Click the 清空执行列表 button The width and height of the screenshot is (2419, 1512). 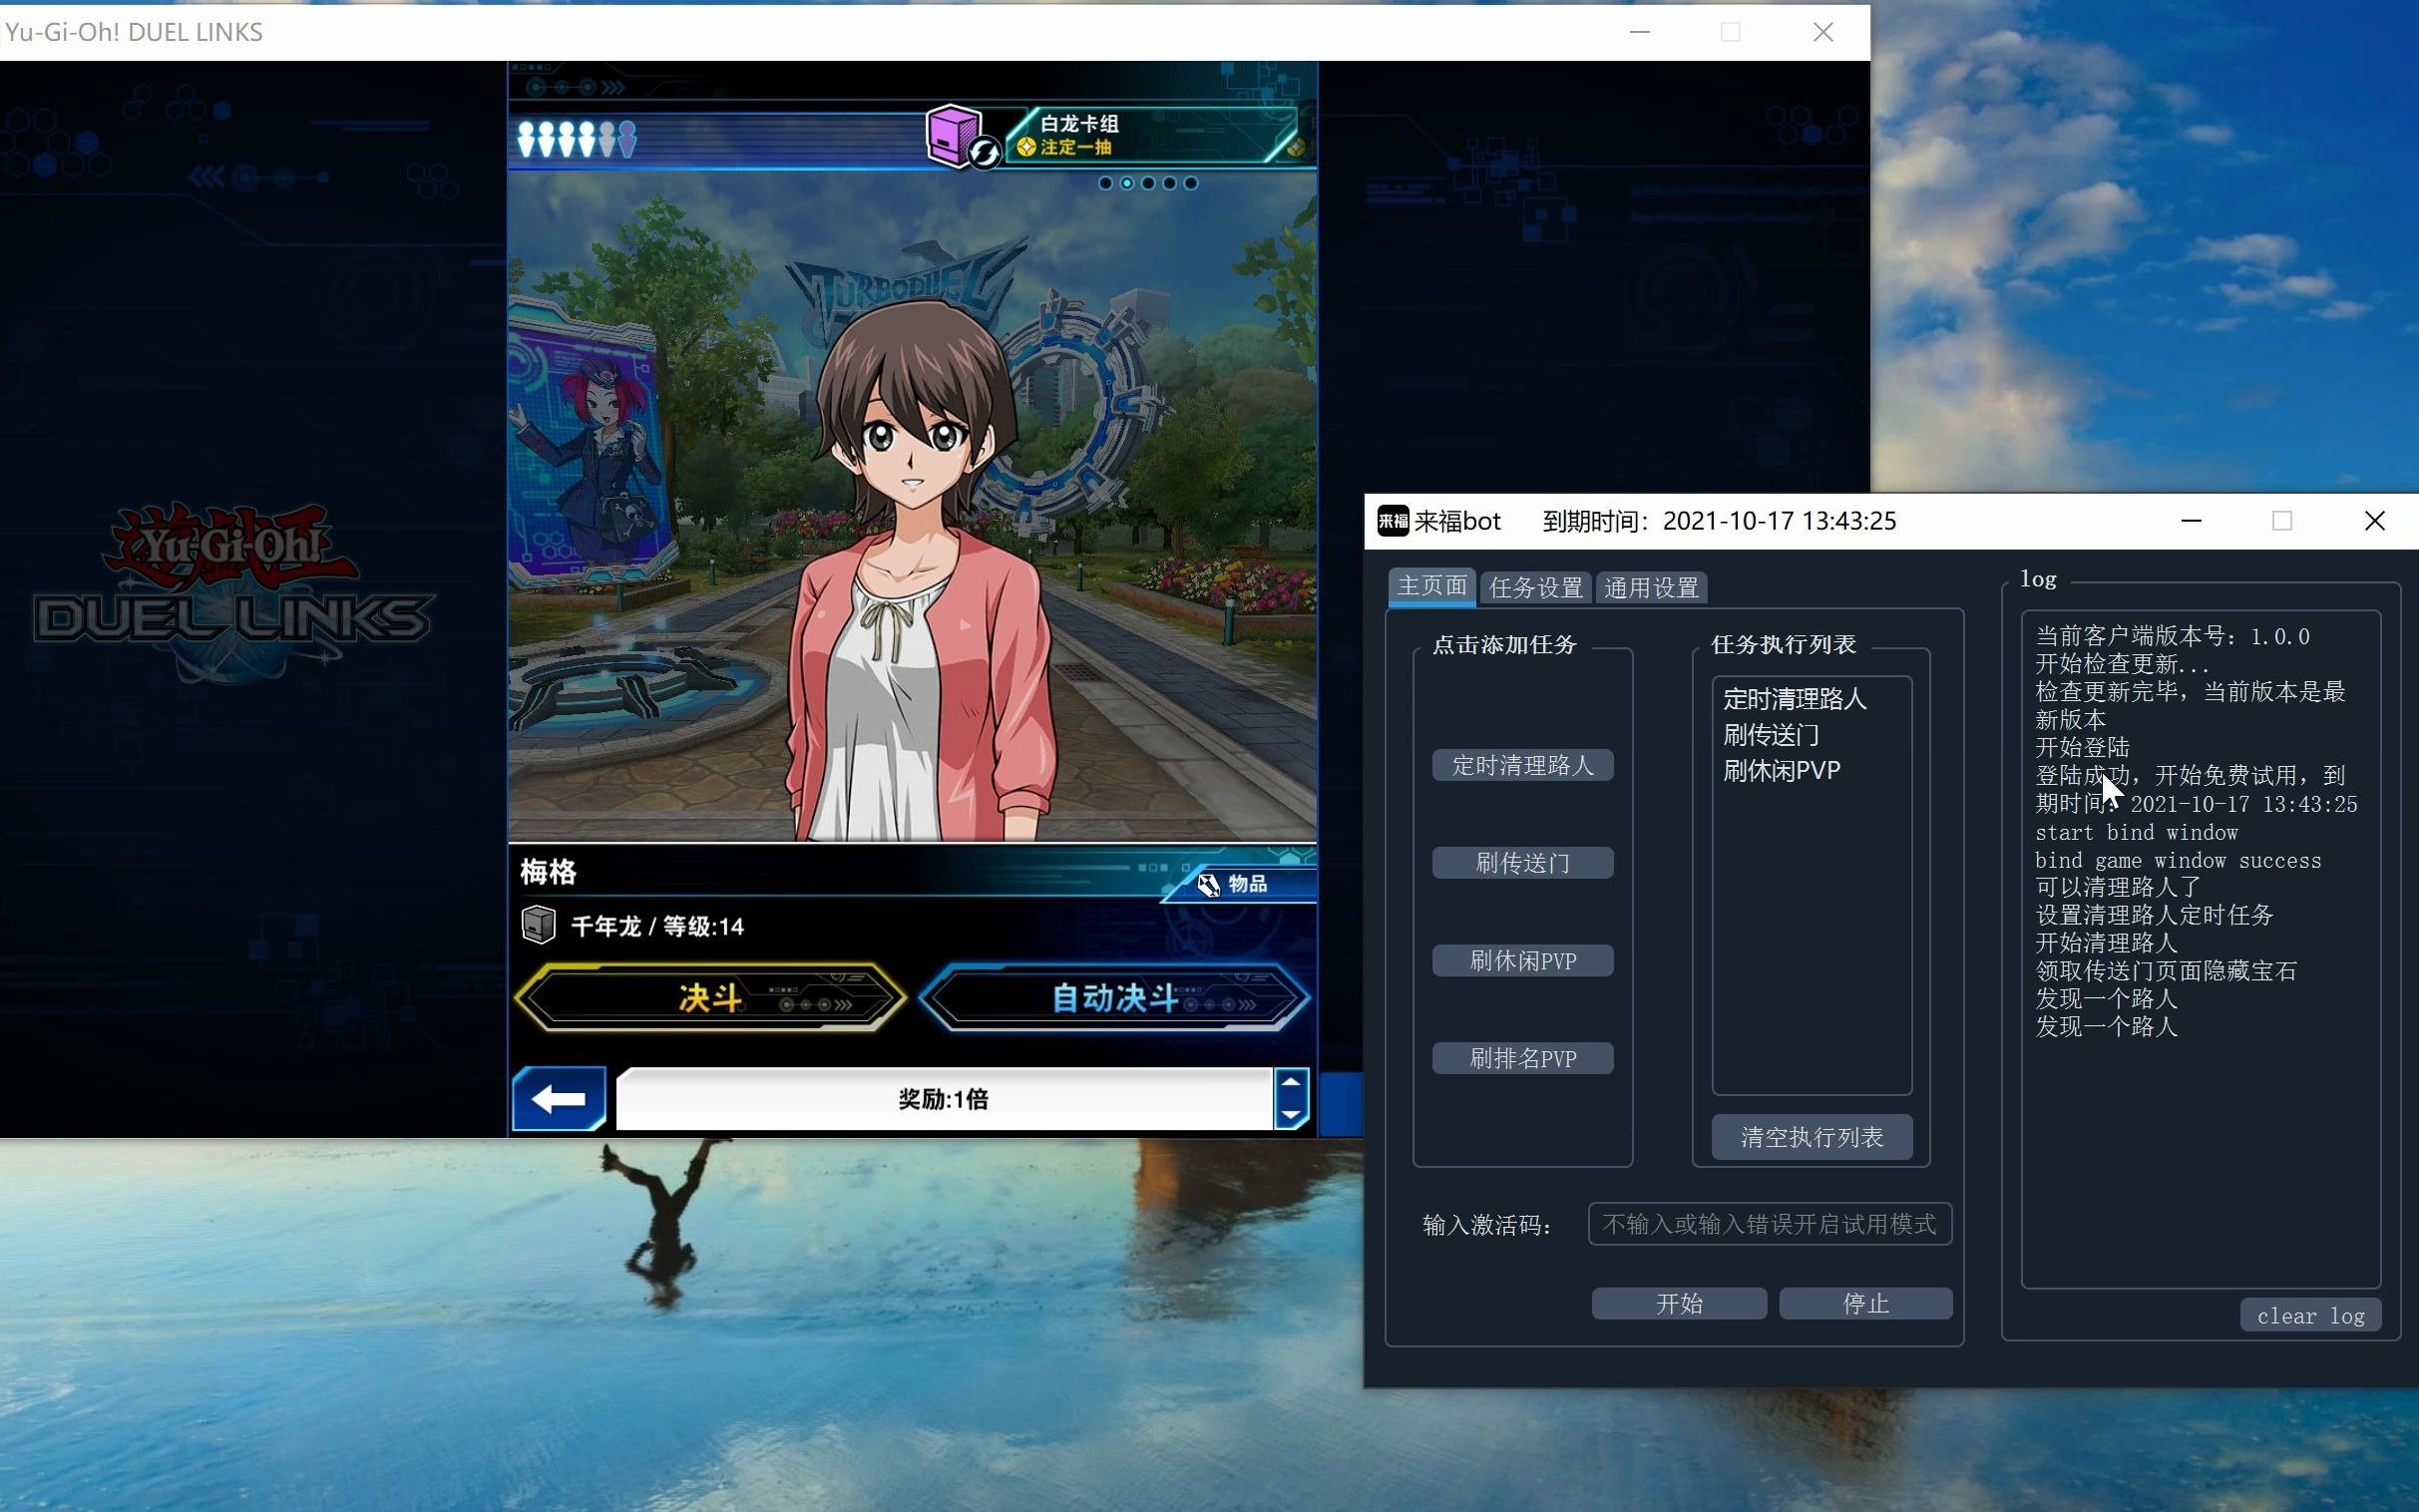point(1811,1137)
